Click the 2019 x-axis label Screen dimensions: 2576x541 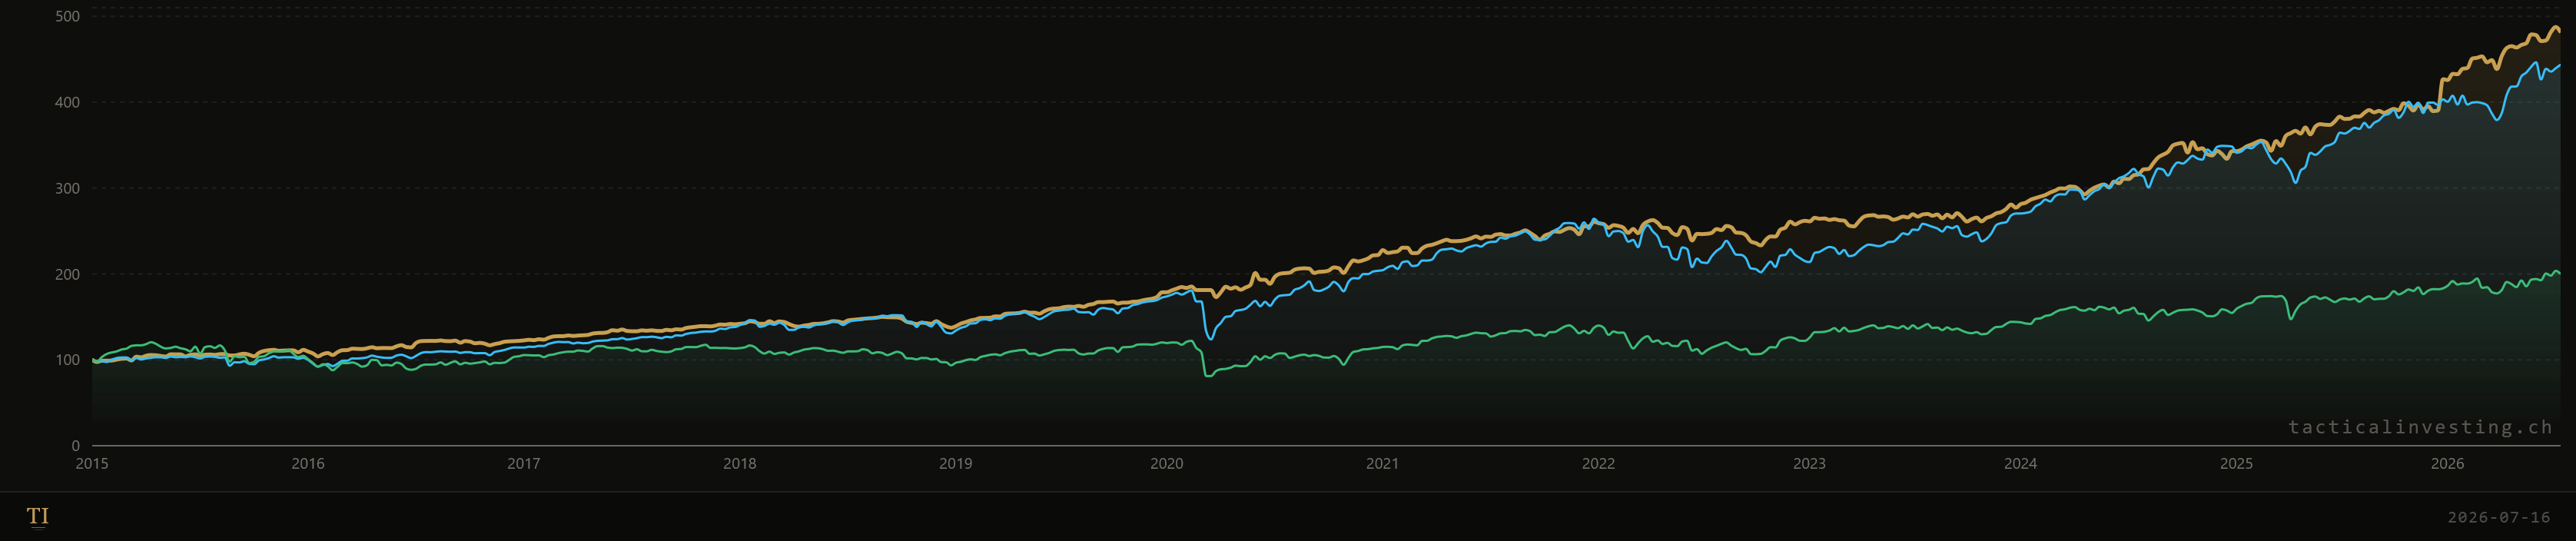coord(956,463)
